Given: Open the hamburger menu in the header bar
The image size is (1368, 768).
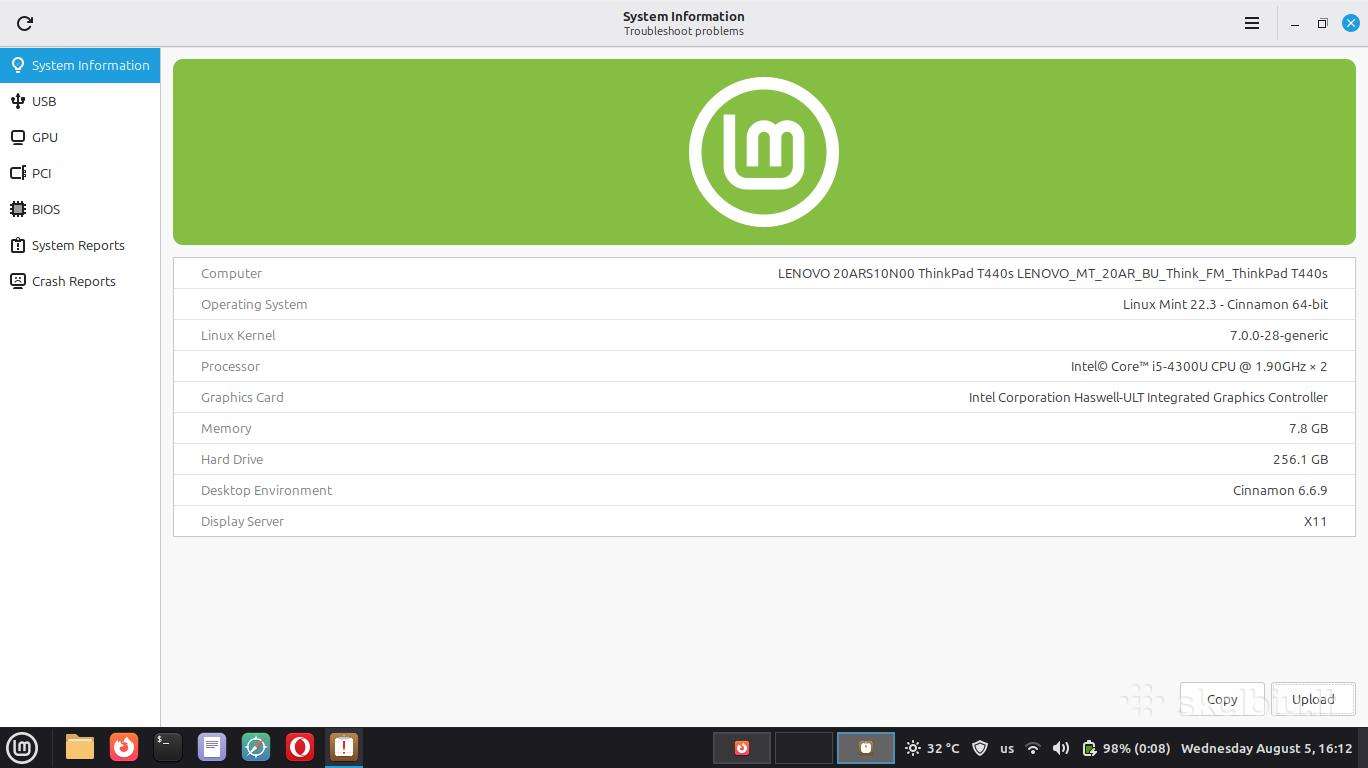Looking at the screenshot, I should pos(1251,23).
